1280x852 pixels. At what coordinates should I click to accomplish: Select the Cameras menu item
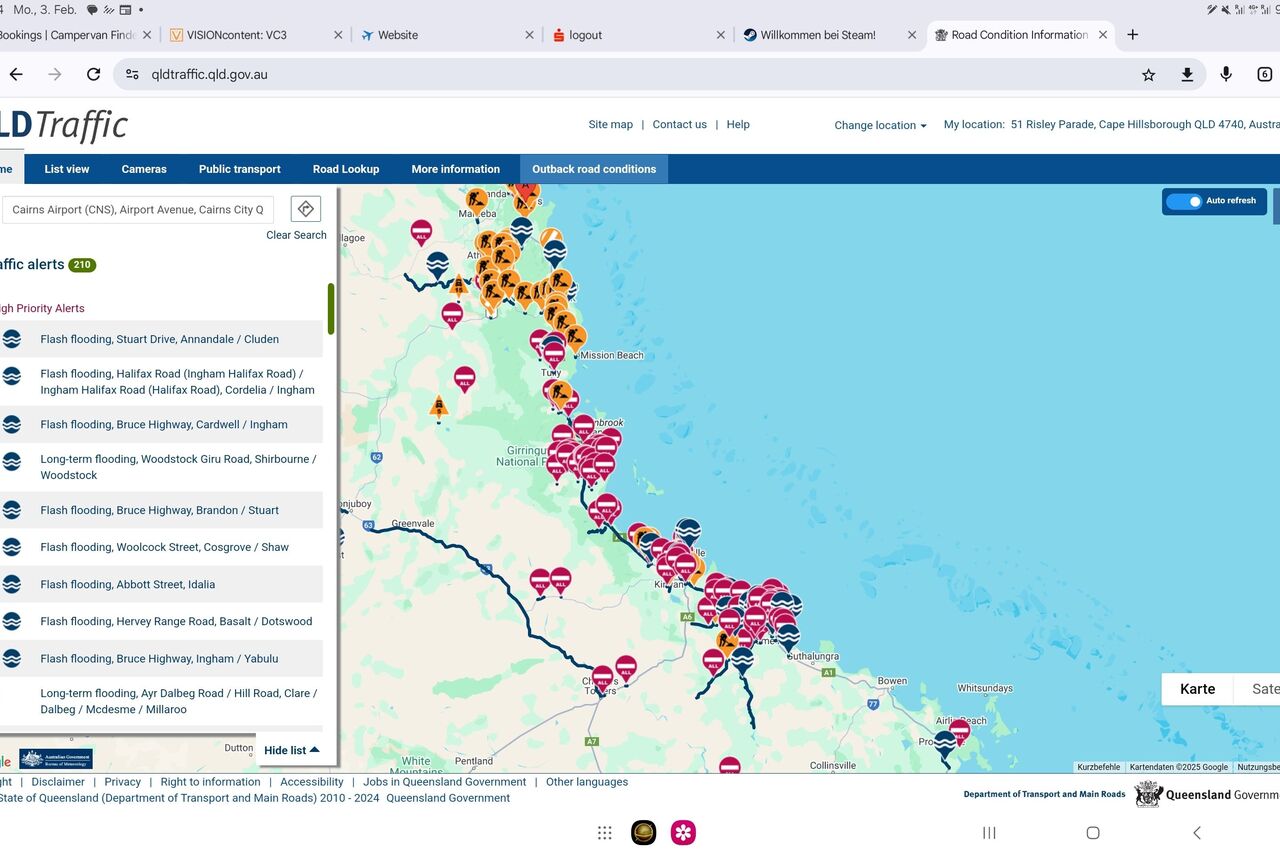[144, 169]
